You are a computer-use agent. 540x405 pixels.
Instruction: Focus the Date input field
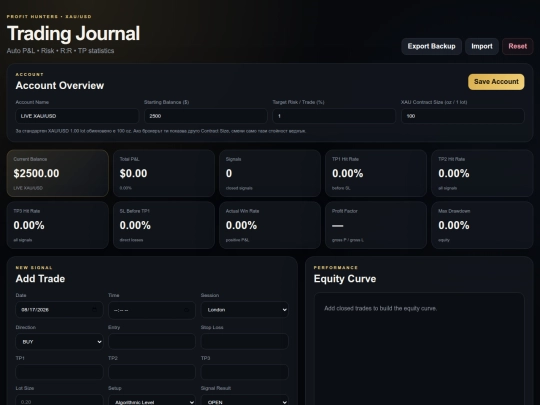(59, 310)
